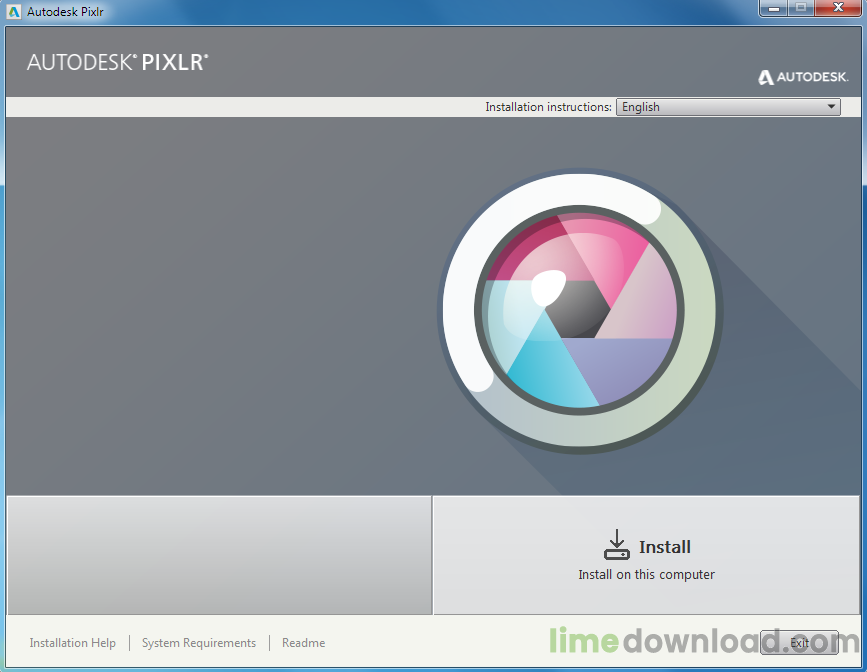This screenshot has width=867, height=672.
Task: Close the Autodesk Pixlr installer window
Action: 838,8
